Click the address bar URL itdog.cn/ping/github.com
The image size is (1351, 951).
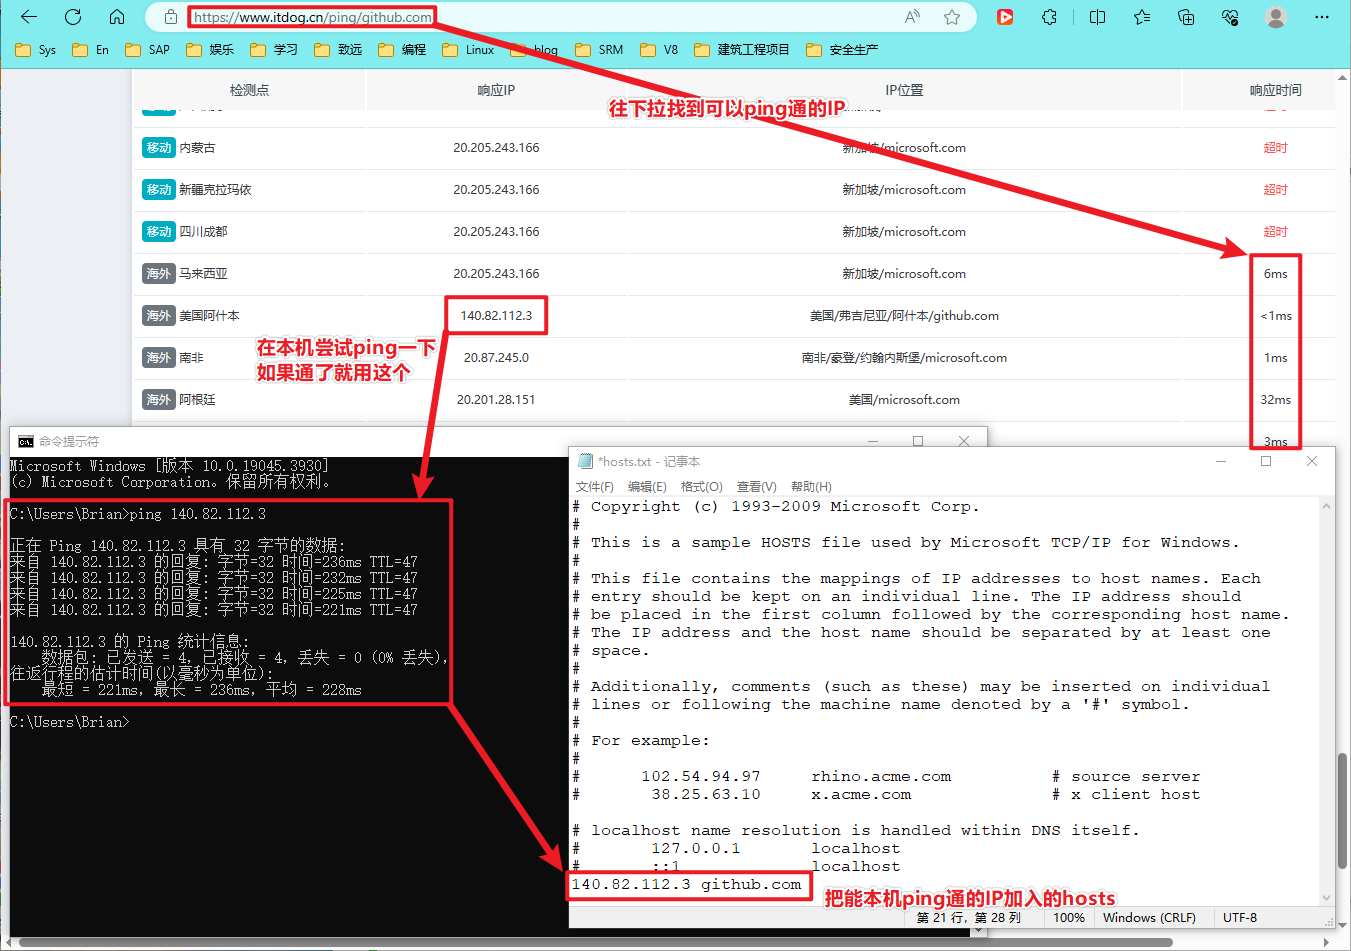(x=313, y=17)
